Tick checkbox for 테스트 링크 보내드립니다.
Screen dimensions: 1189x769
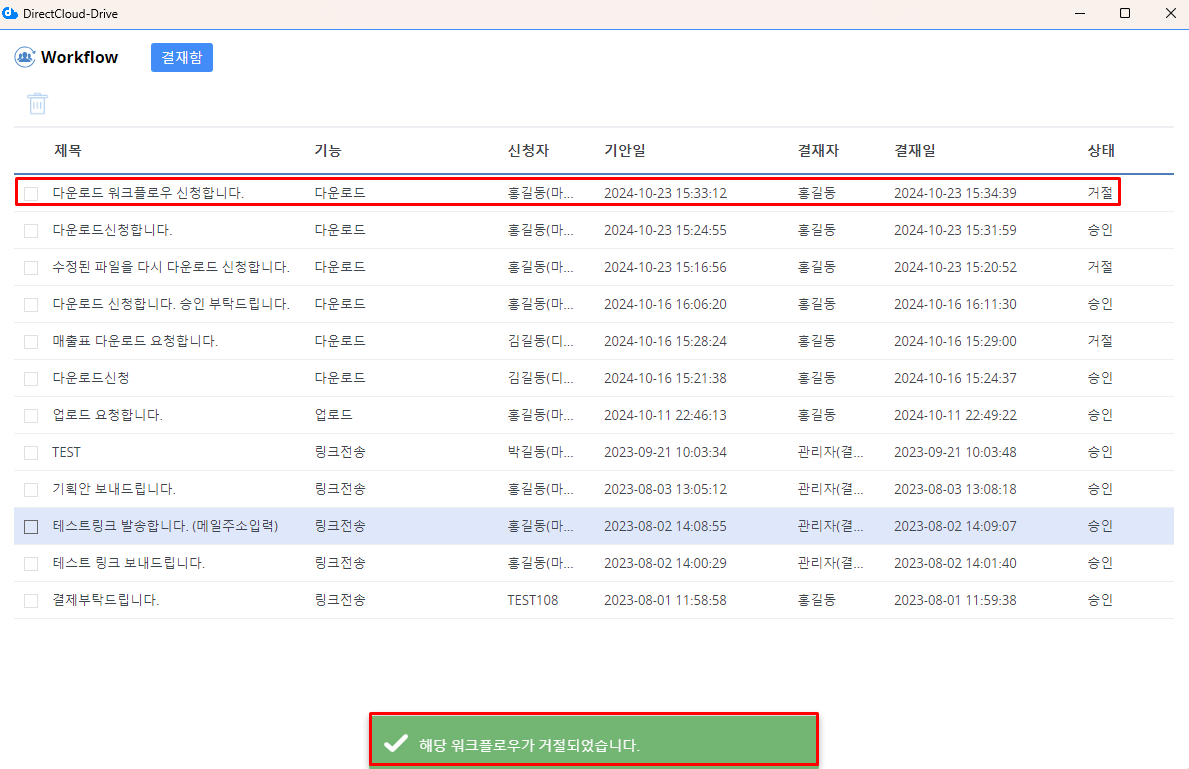pyautogui.click(x=31, y=563)
